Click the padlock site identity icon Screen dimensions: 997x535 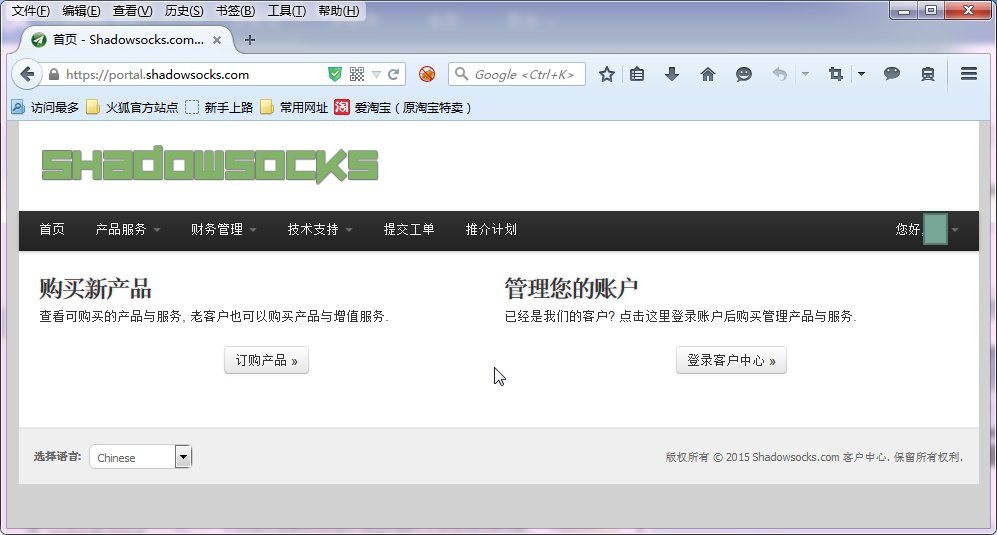pos(54,74)
